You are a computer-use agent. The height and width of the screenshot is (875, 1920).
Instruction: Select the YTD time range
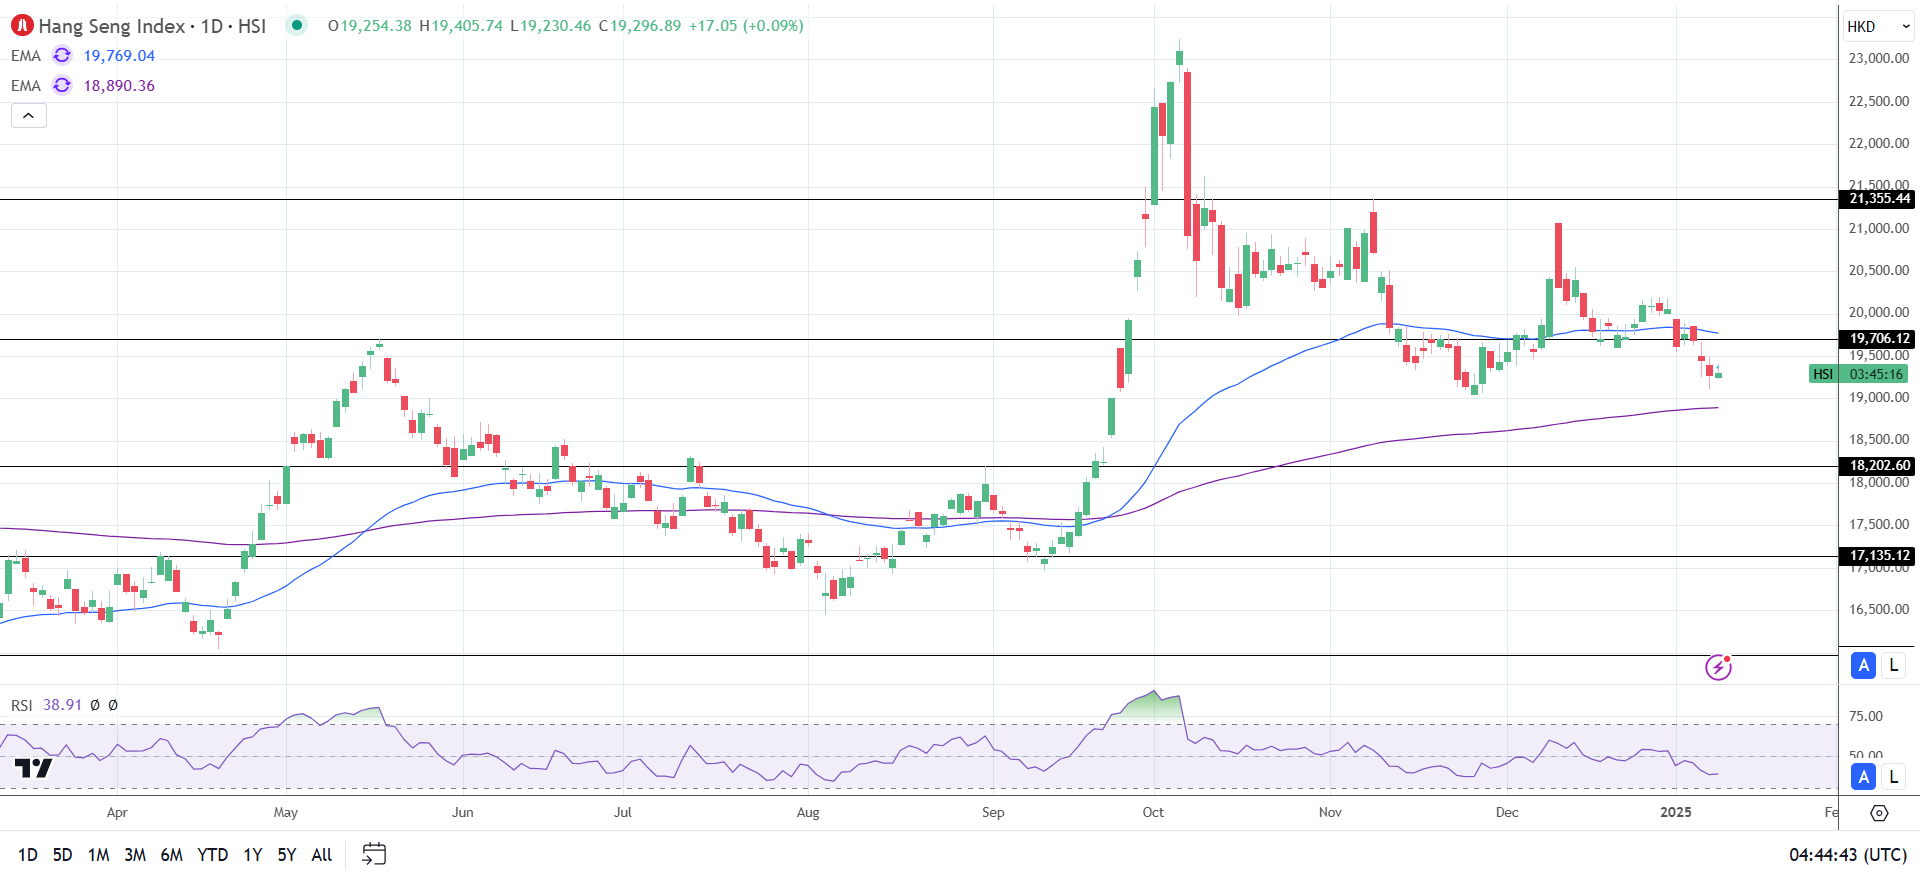212,855
